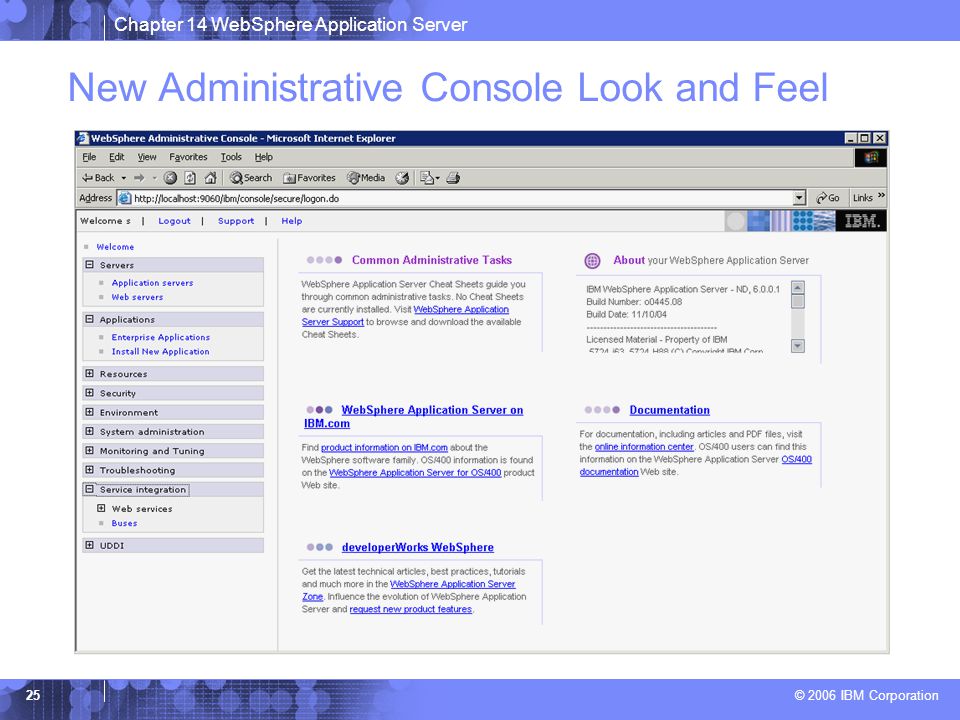The image size is (960, 720).
Task: Collapse the Service integration section
Action: pos(90,489)
